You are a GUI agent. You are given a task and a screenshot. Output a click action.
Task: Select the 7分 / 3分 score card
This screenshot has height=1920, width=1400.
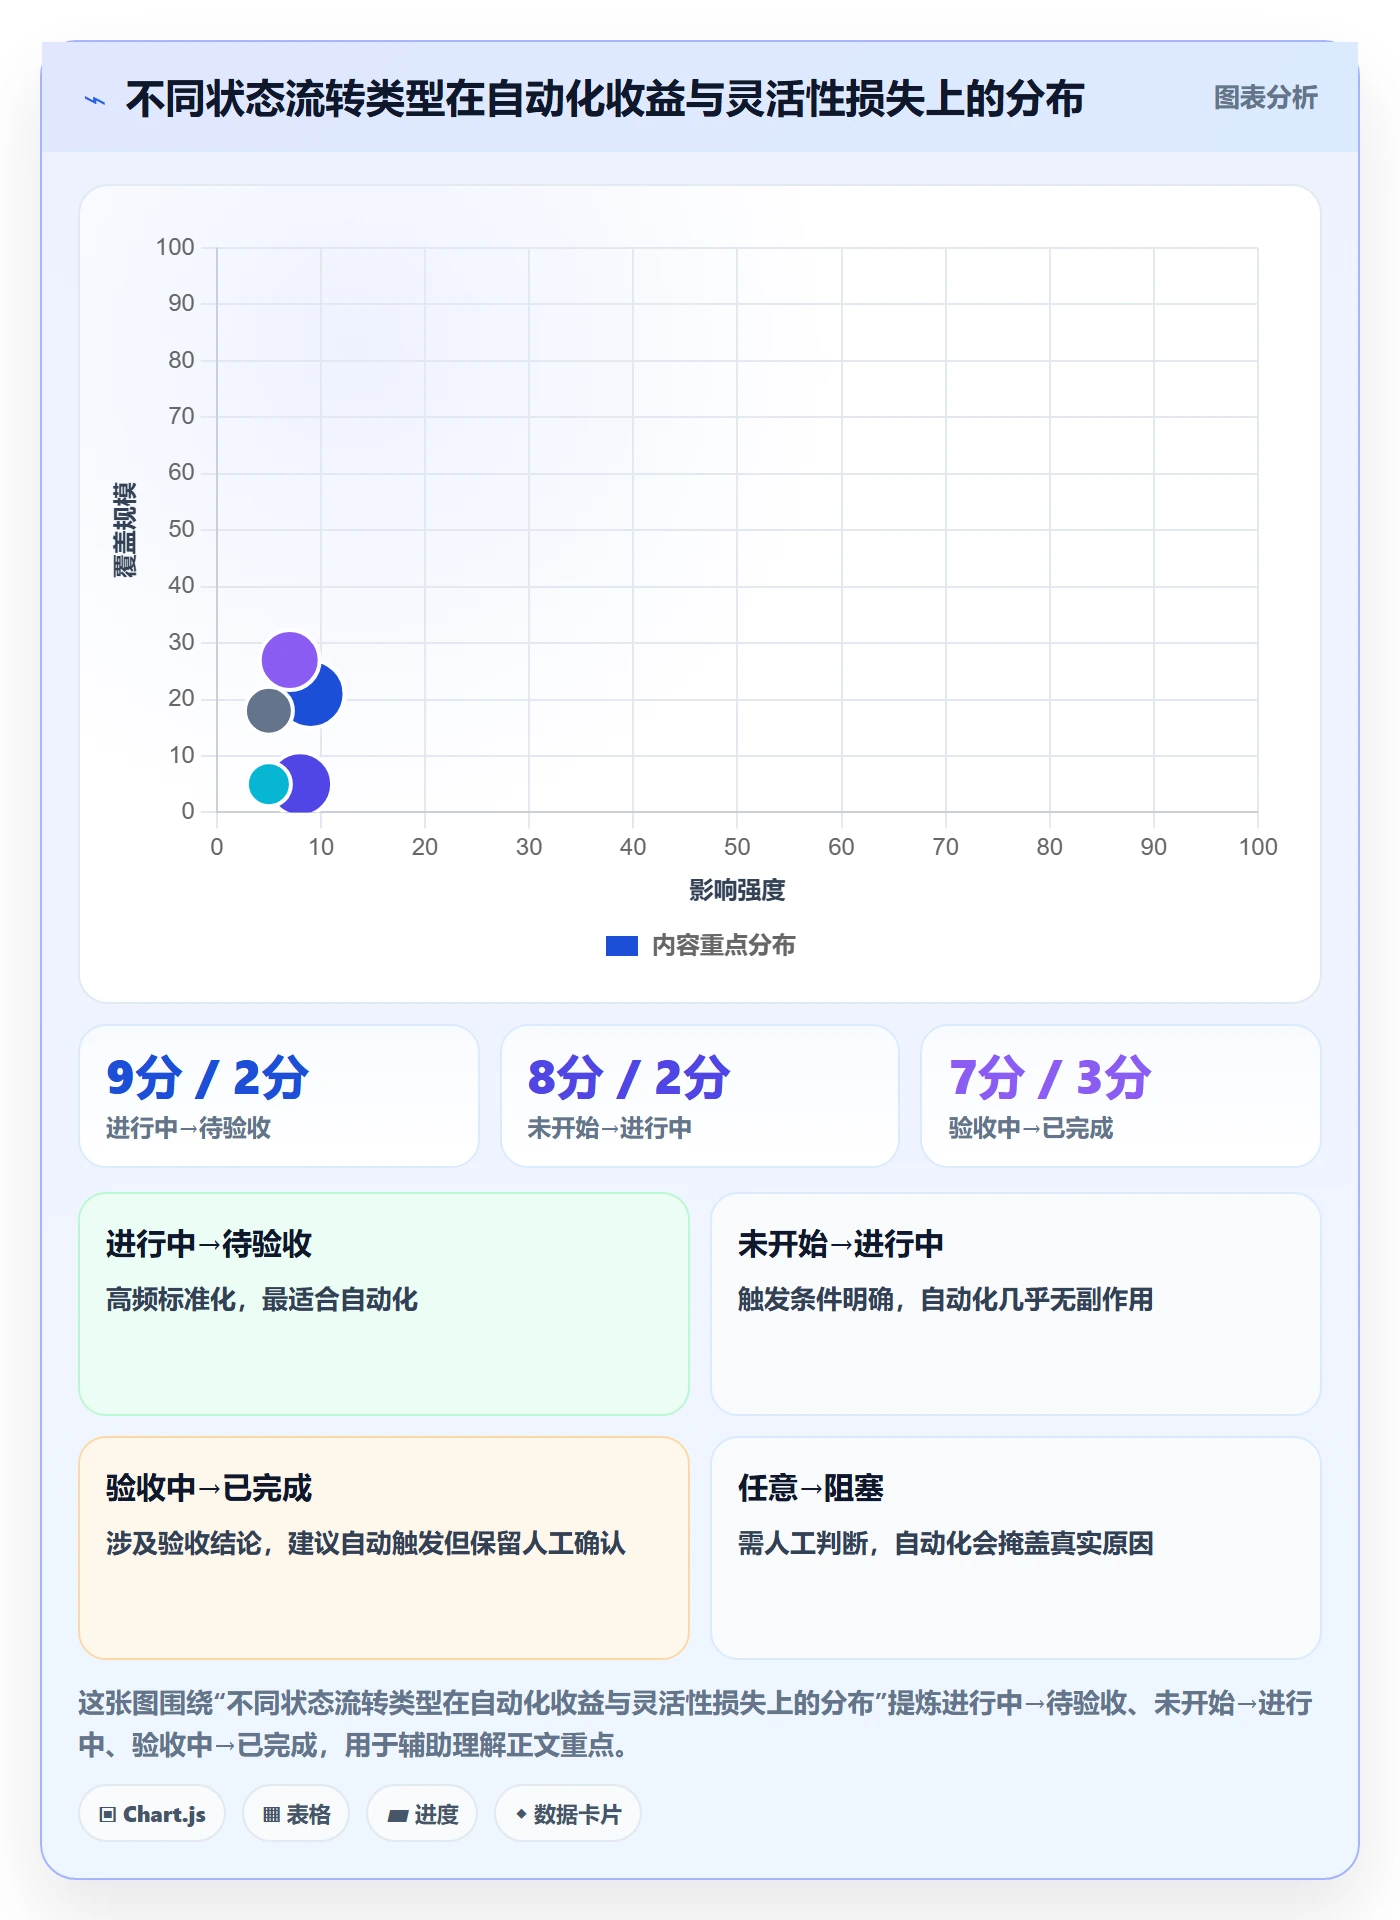point(1121,1096)
